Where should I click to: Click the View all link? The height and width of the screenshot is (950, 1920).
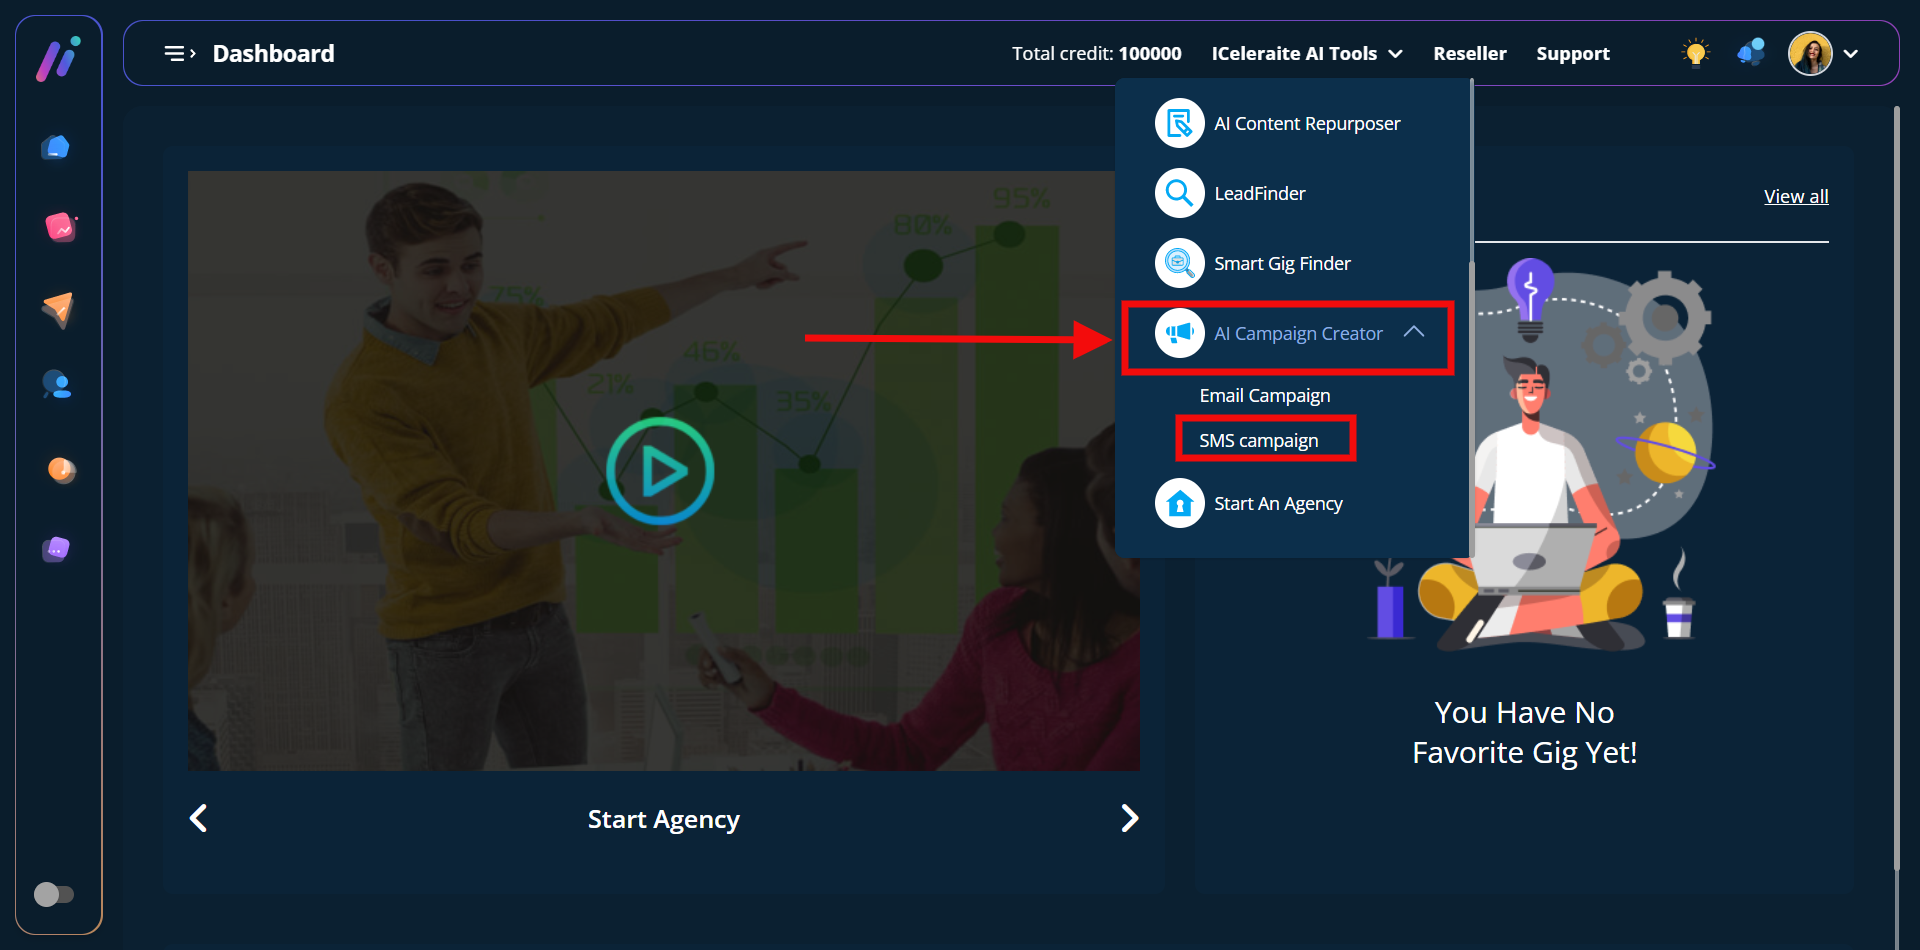pos(1795,197)
